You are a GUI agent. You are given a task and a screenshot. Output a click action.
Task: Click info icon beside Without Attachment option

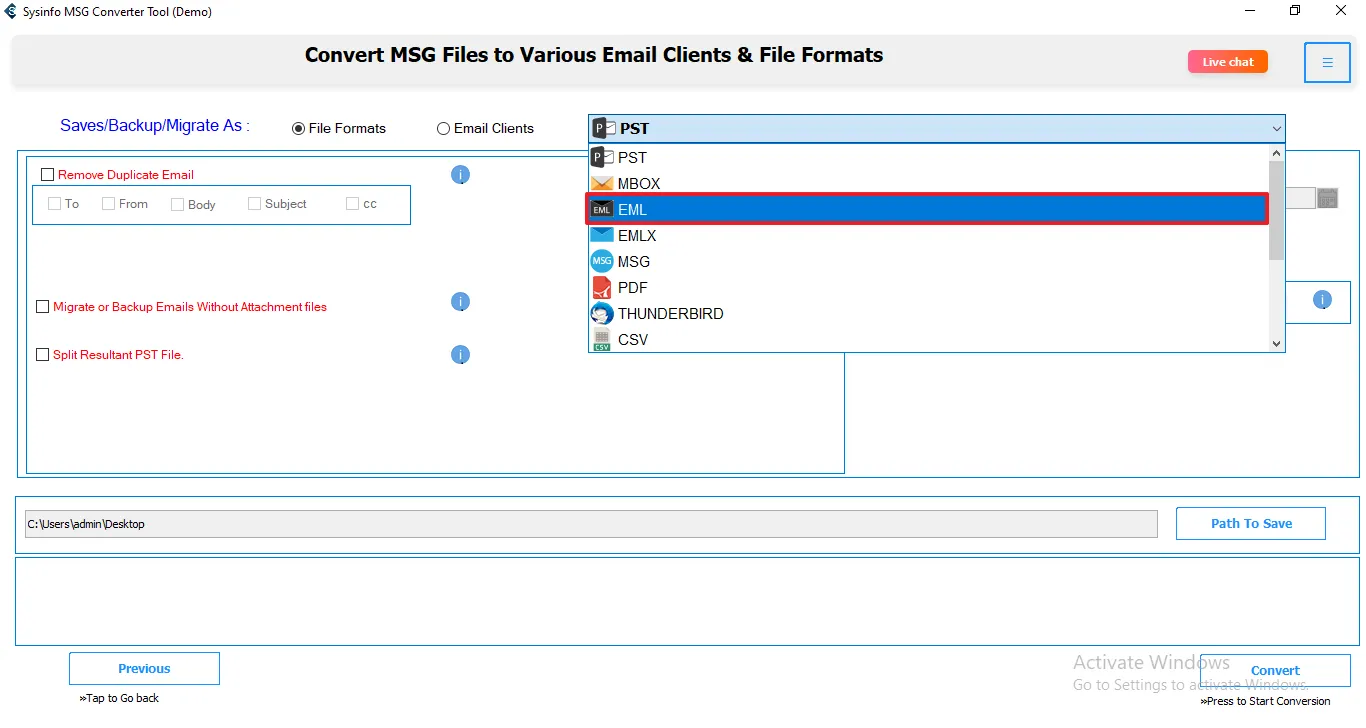tap(460, 302)
